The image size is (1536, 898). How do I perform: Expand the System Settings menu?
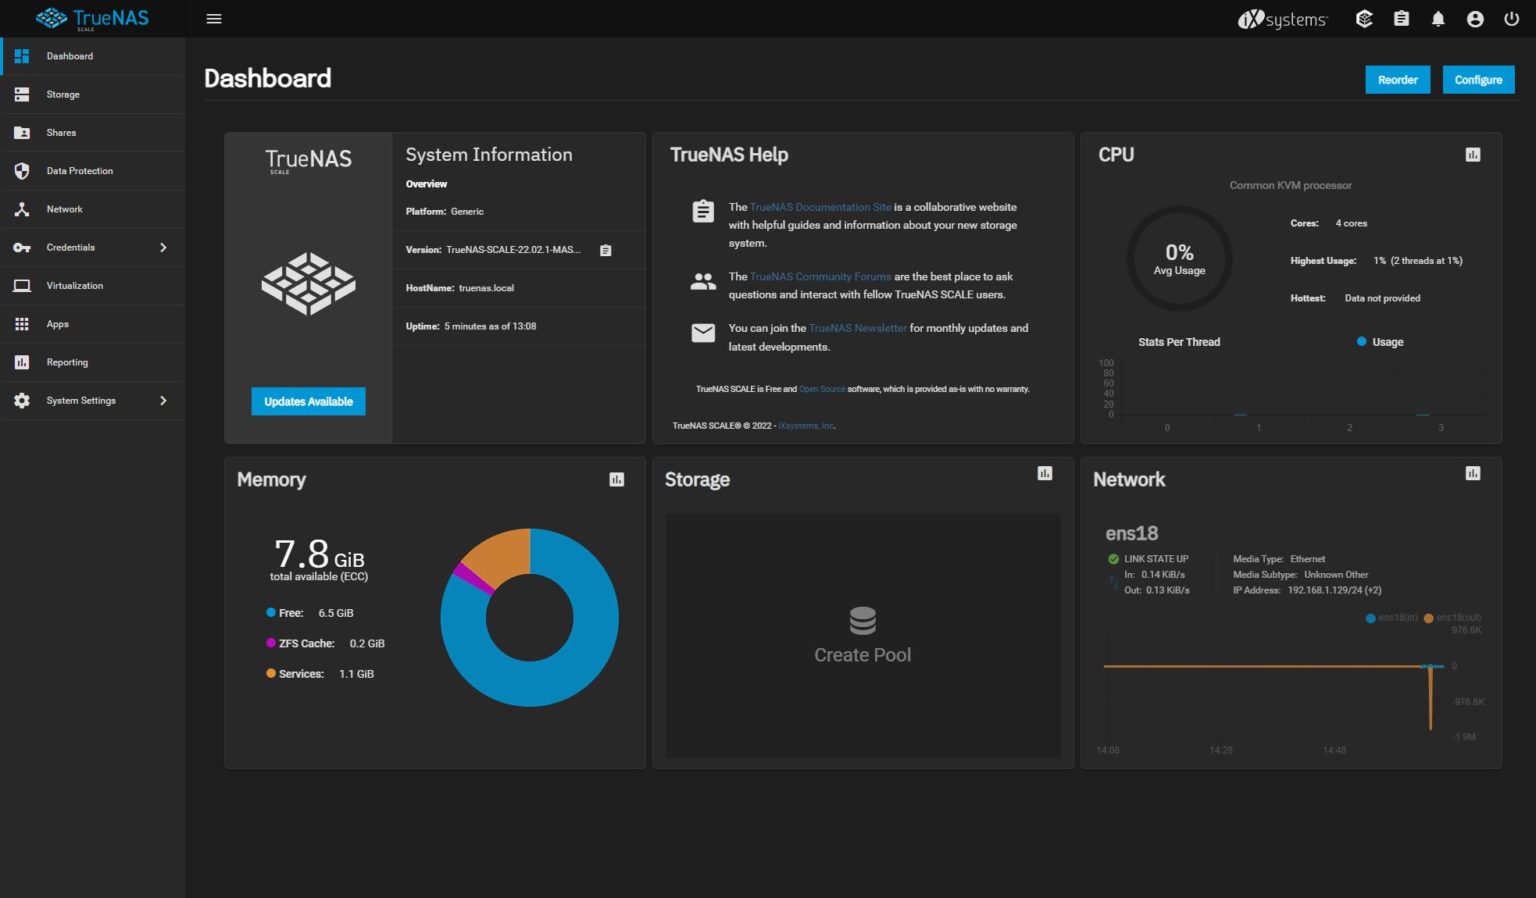click(79, 400)
